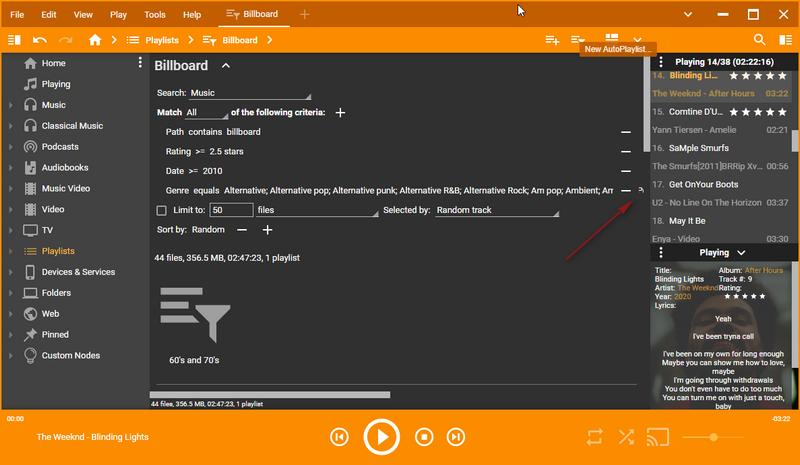The width and height of the screenshot is (800, 465).
Task: Click the Undo arrow in the toolbar
Action: tap(40, 40)
